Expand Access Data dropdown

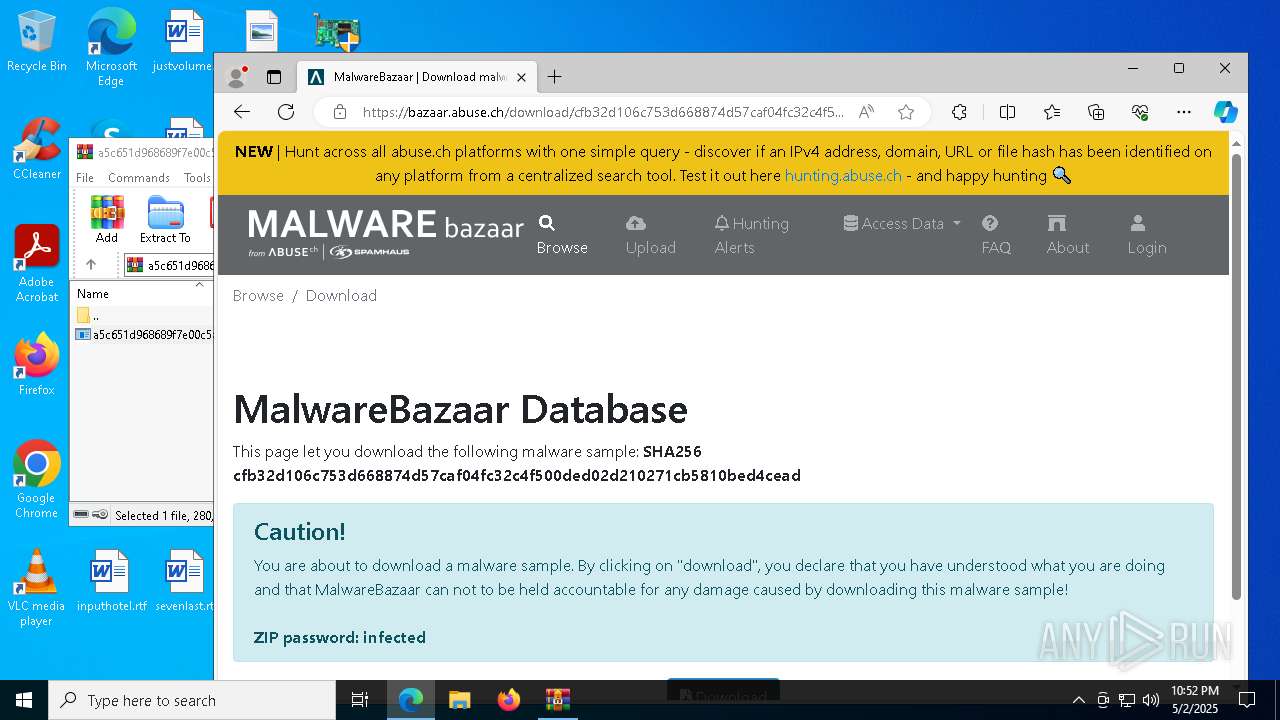pyautogui.click(x=902, y=224)
